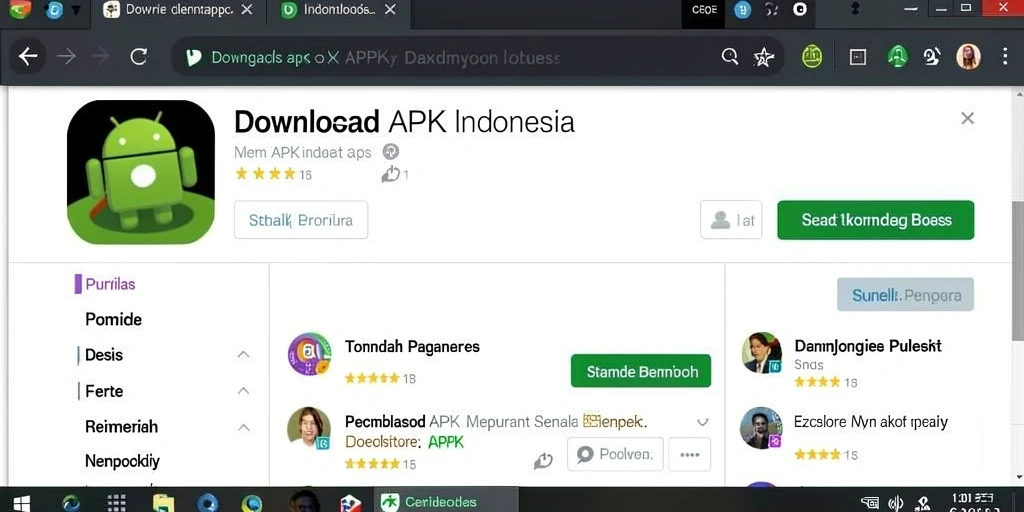Click the Ezcslore Nyn akof rpeaiy avatar

pyautogui.click(x=761, y=428)
